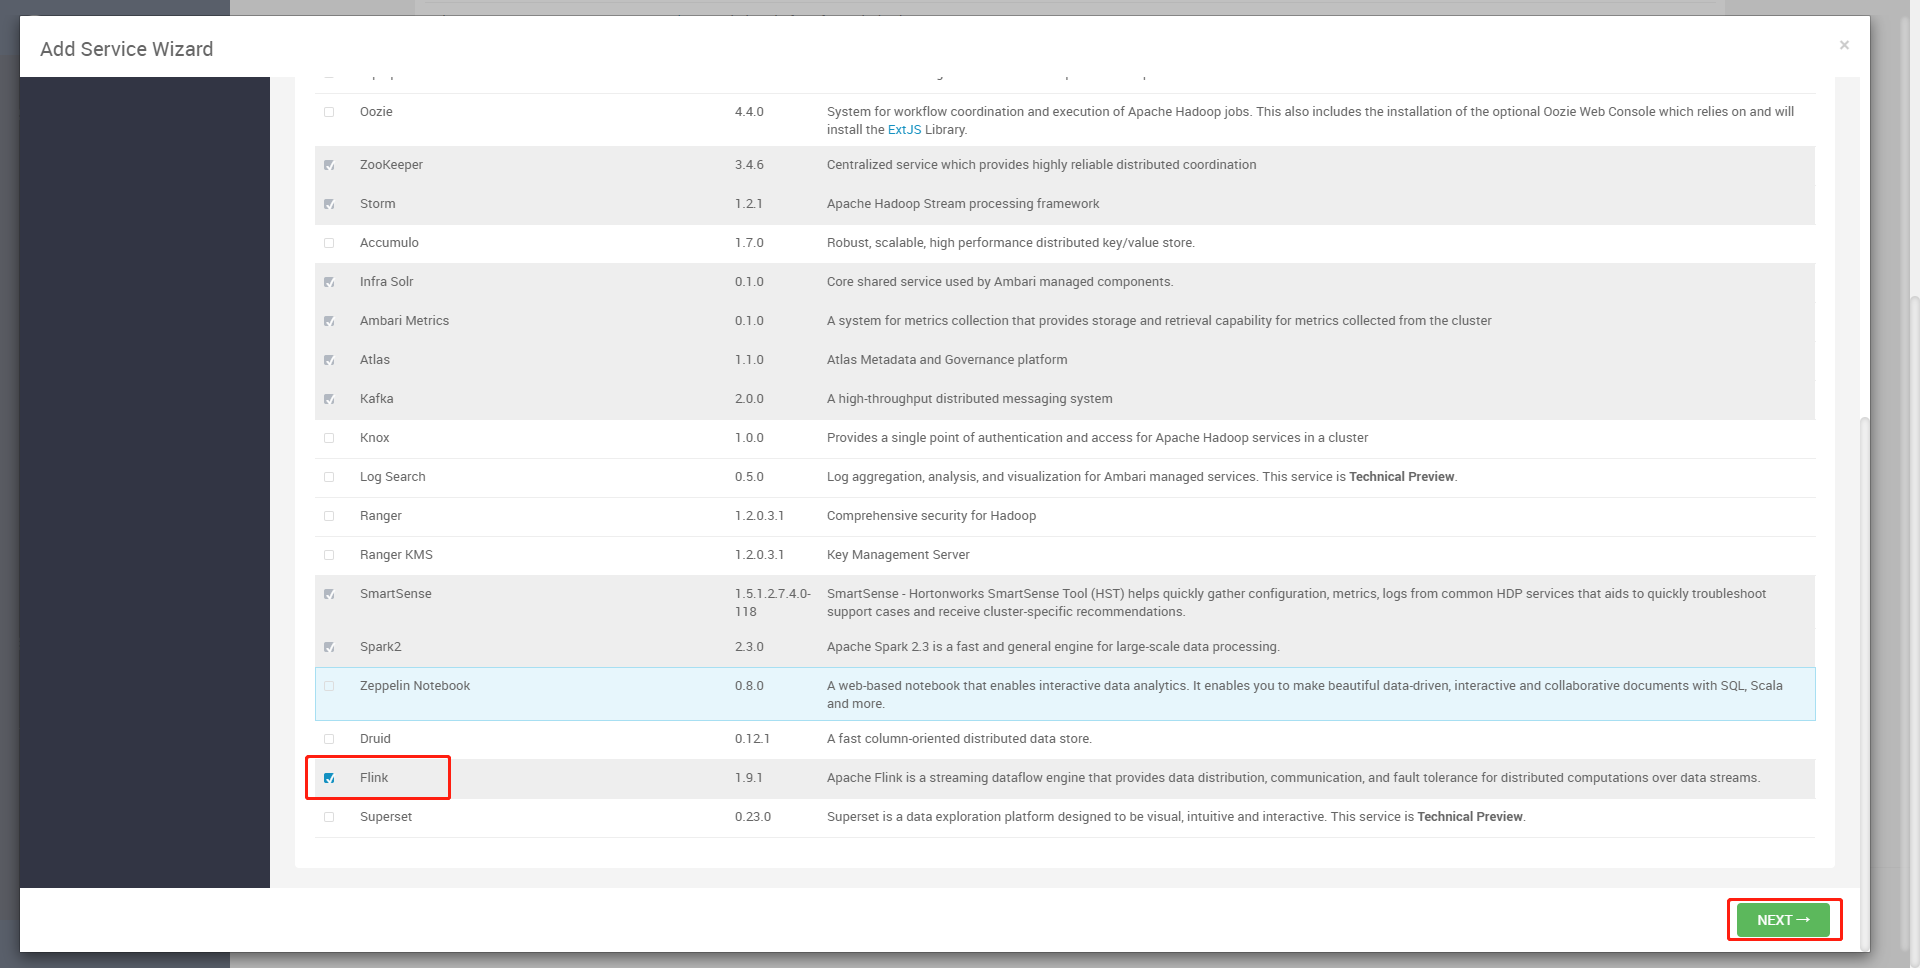This screenshot has width=1920, height=968.
Task: Click the Druid version 0.12.1
Action: point(752,739)
